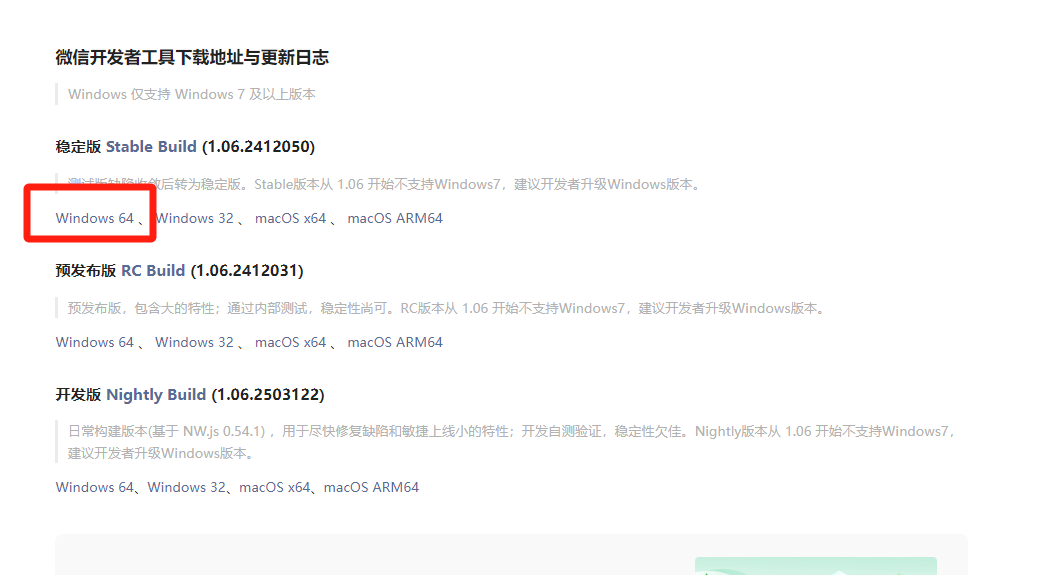This screenshot has height=575, width=1052.
Task: Click the heading 微信开发者工具下载地址与更新日志
Action: (x=192, y=57)
